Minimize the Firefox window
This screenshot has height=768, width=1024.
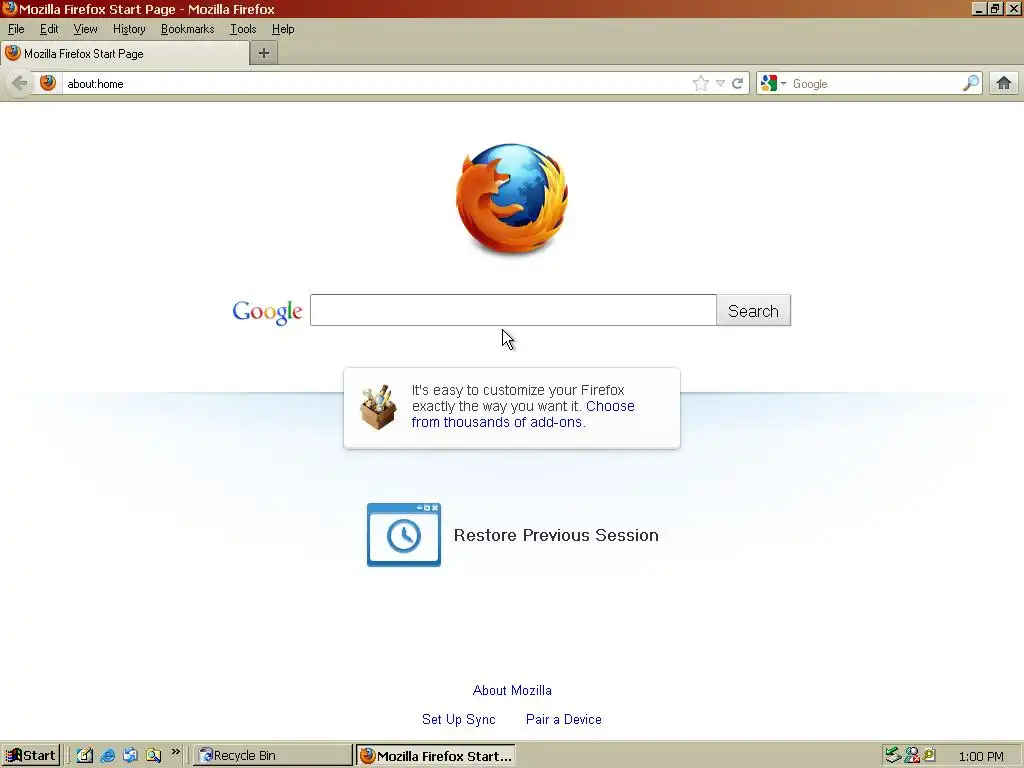978,9
